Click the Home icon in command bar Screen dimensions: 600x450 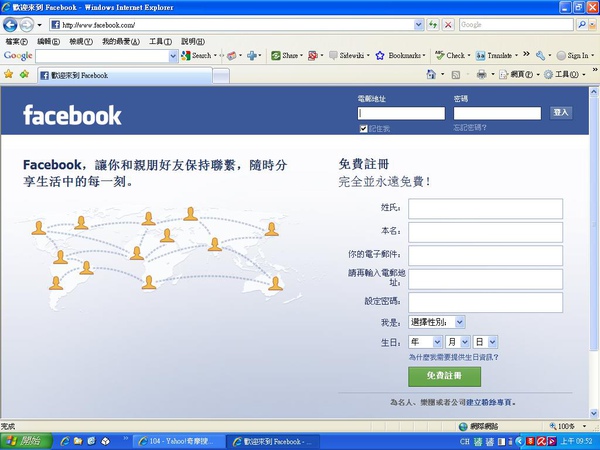coord(431,74)
